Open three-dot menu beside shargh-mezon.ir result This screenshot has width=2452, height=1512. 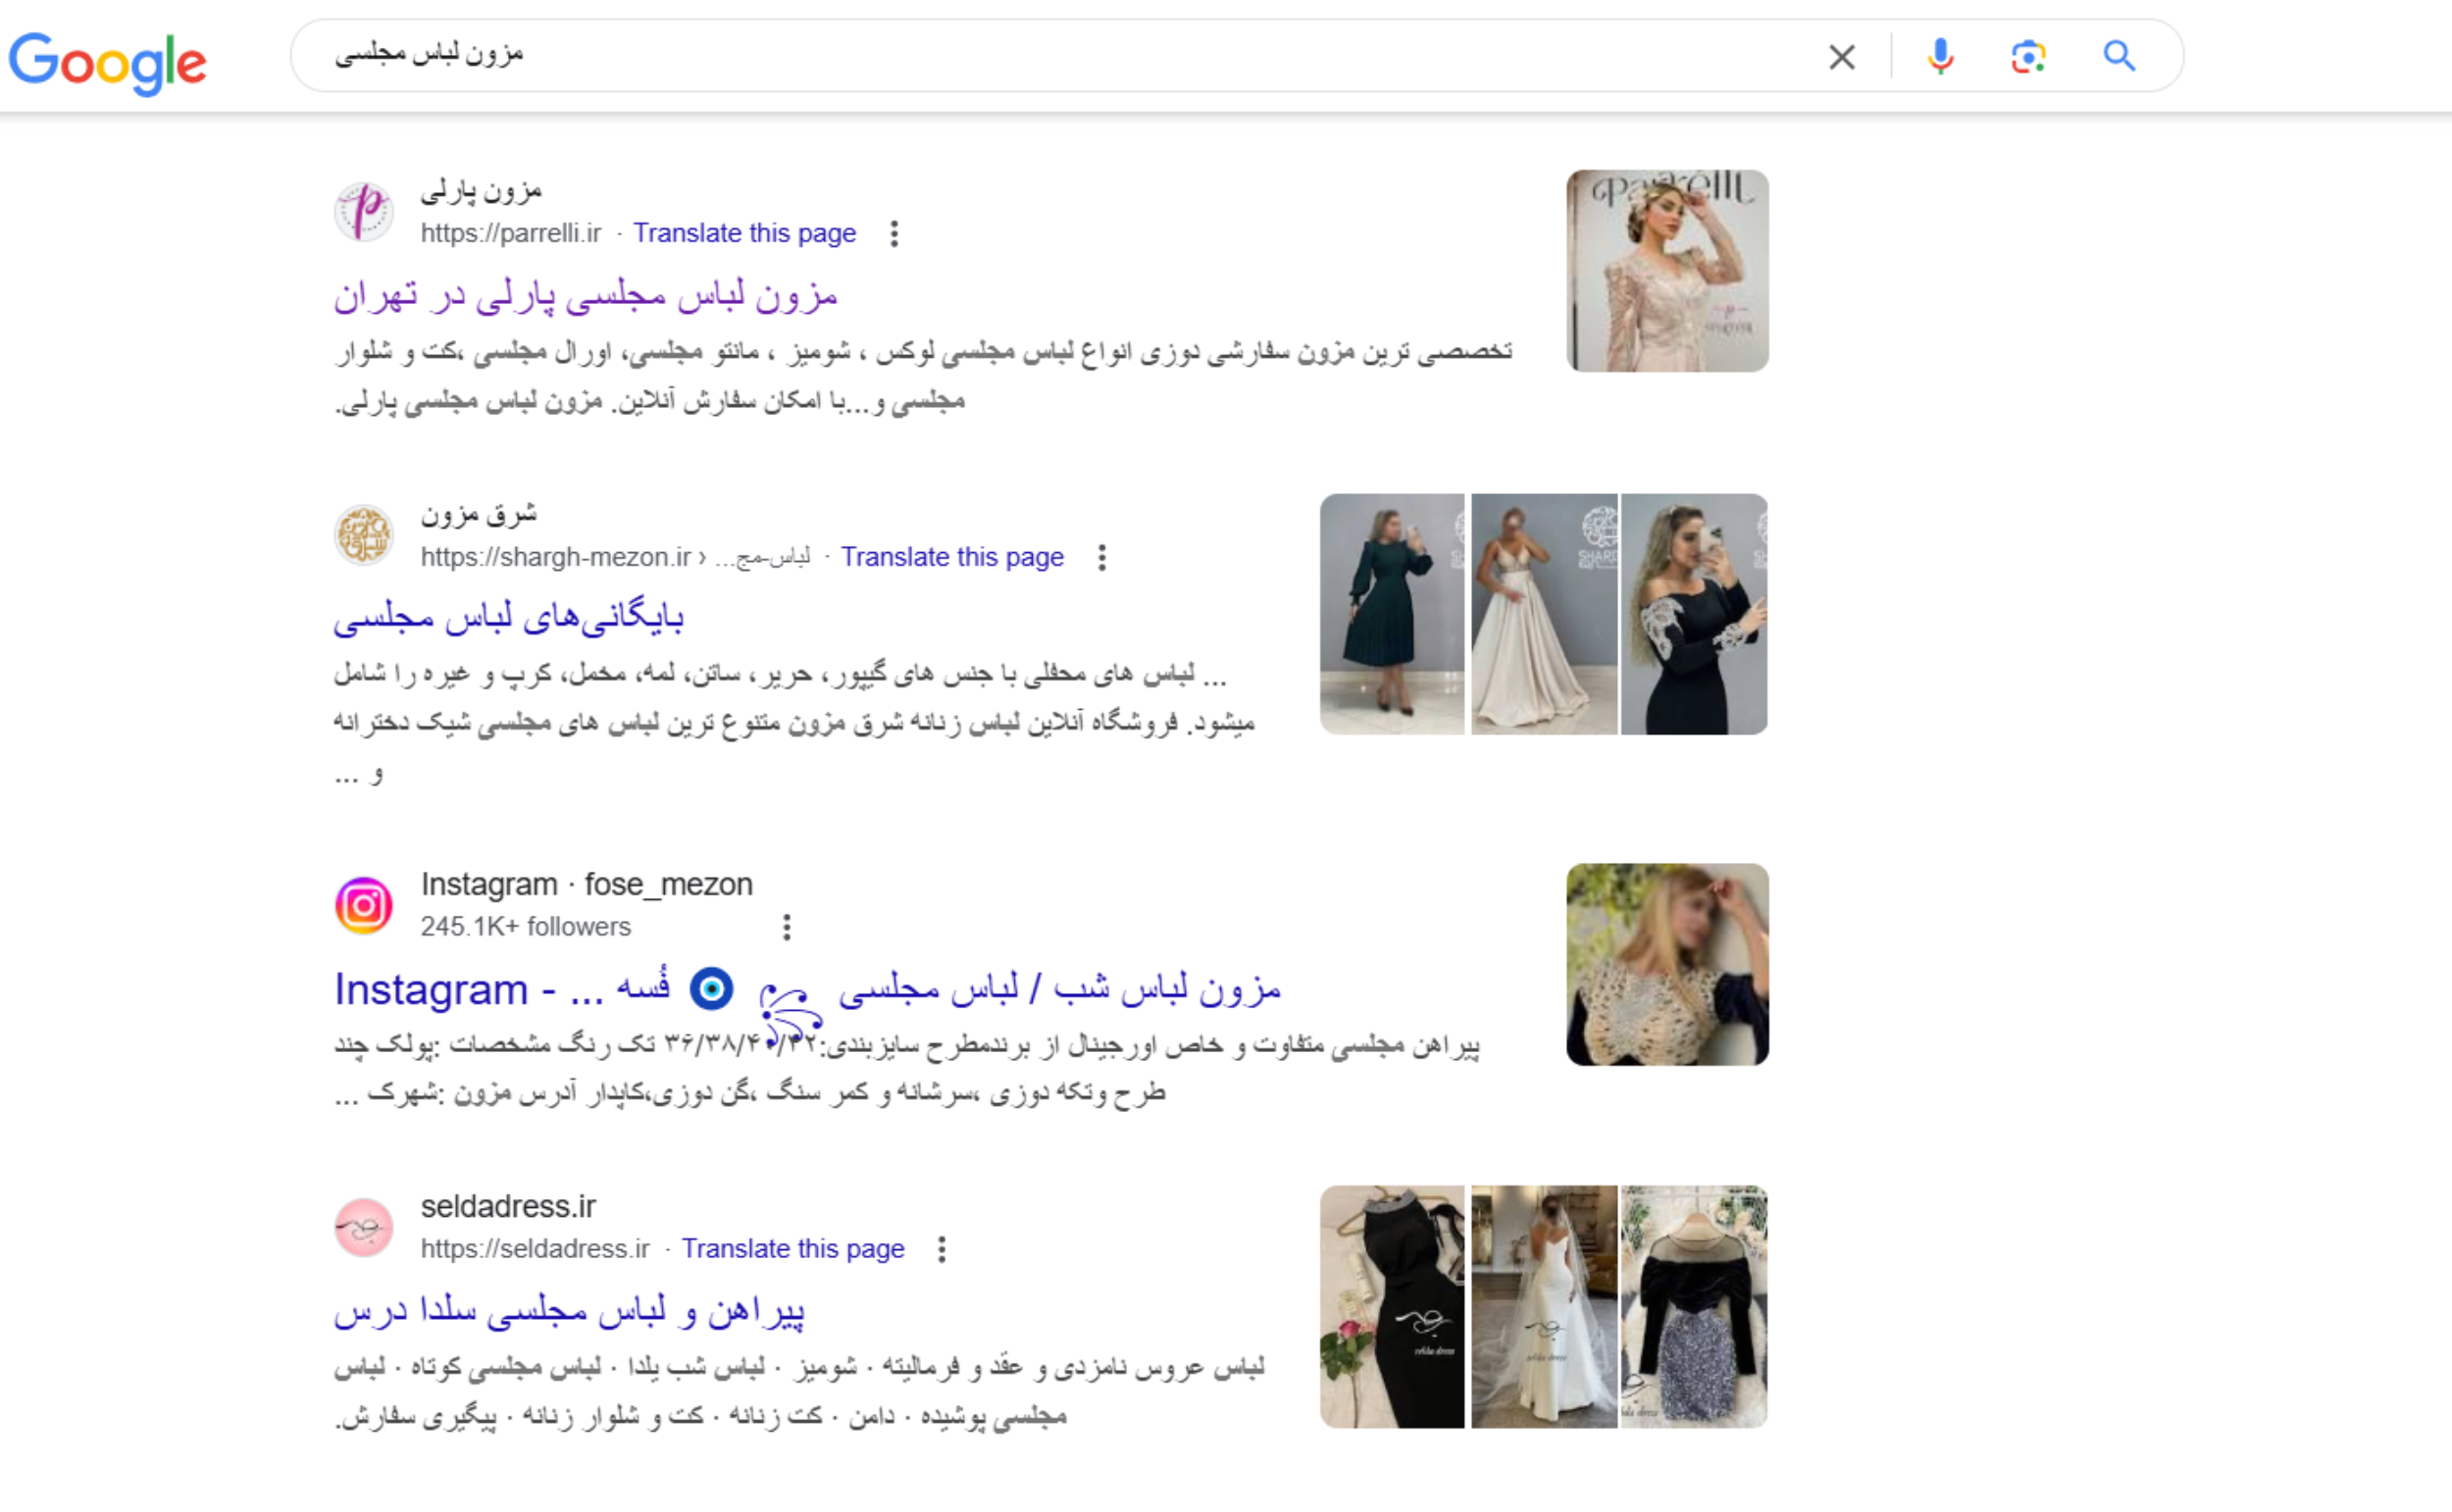1102,558
